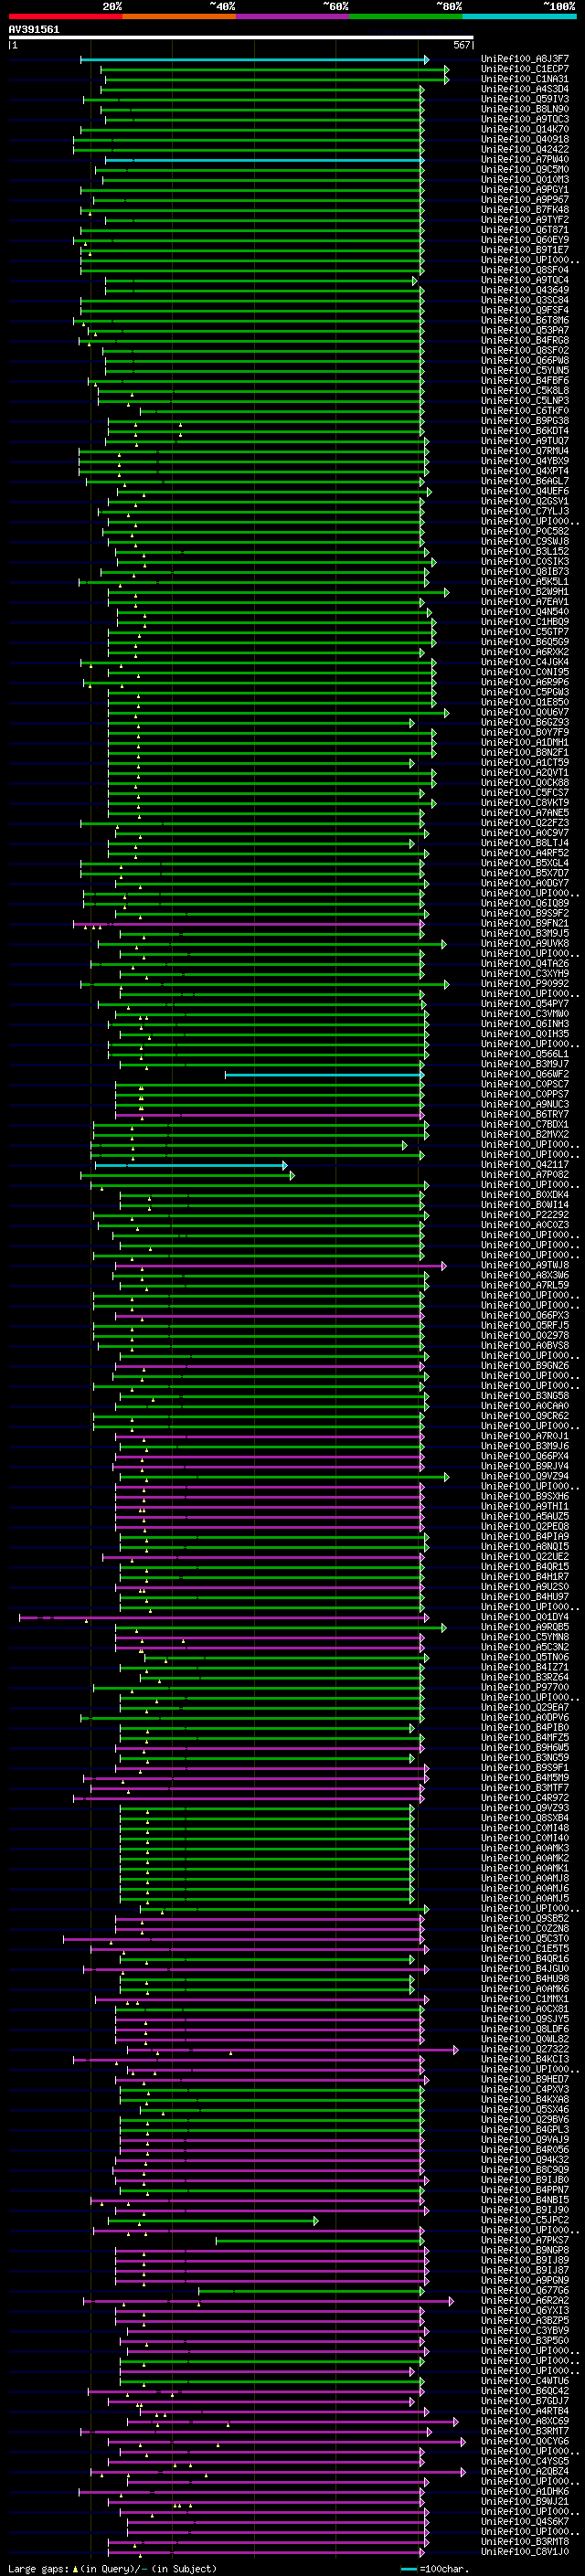Select hit label UniRef100_A5AUZ5
The image size is (585, 2576).
[525, 1517]
